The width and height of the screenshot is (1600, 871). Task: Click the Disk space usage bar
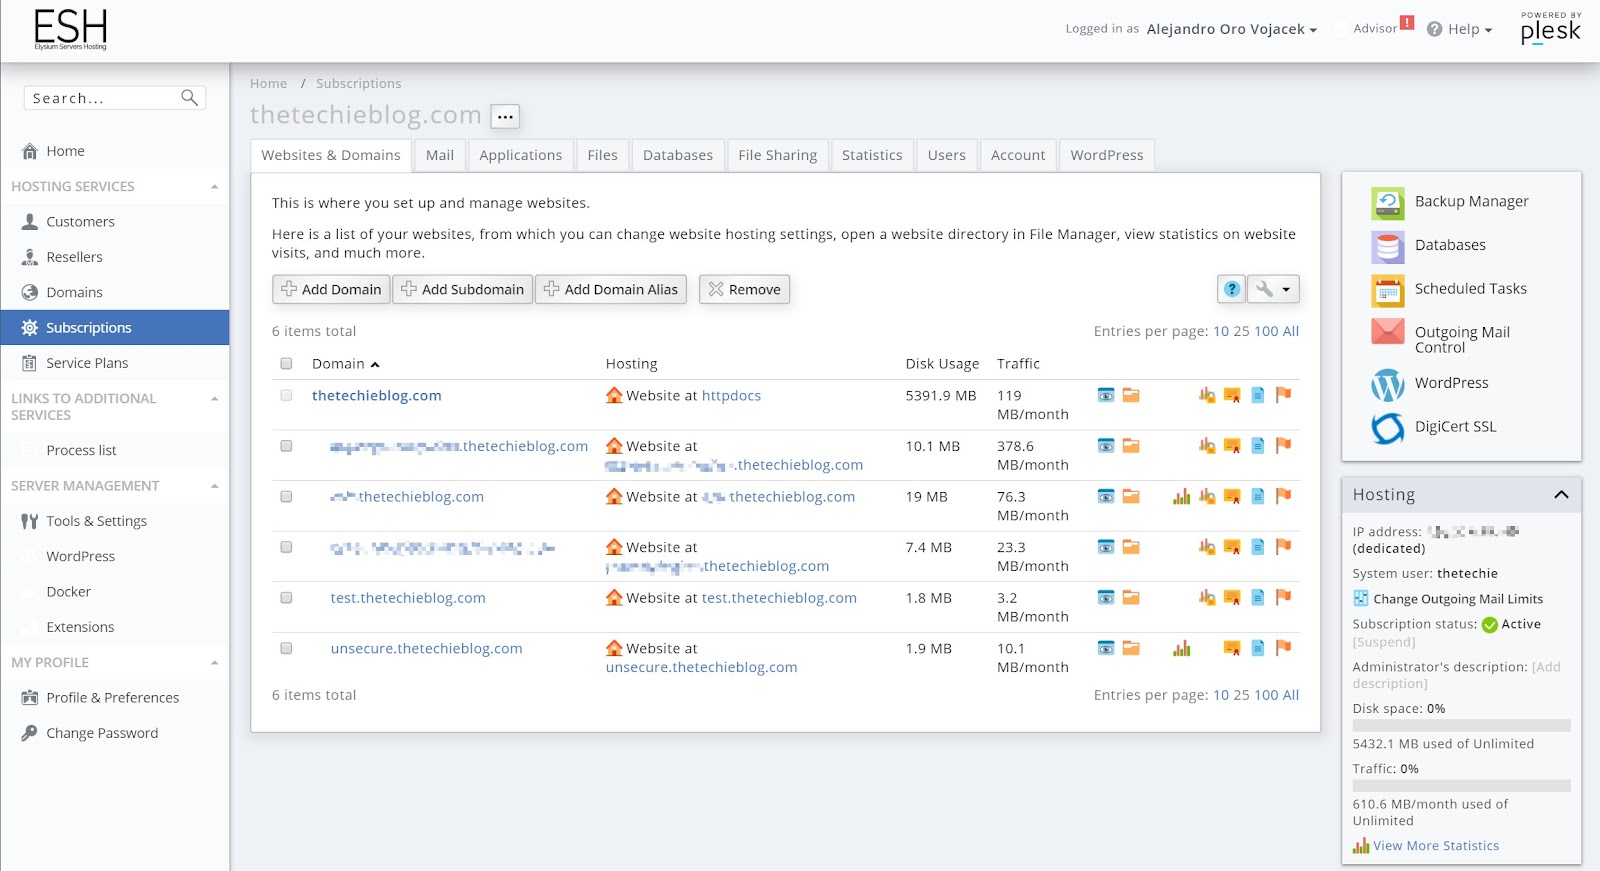point(1461,726)
